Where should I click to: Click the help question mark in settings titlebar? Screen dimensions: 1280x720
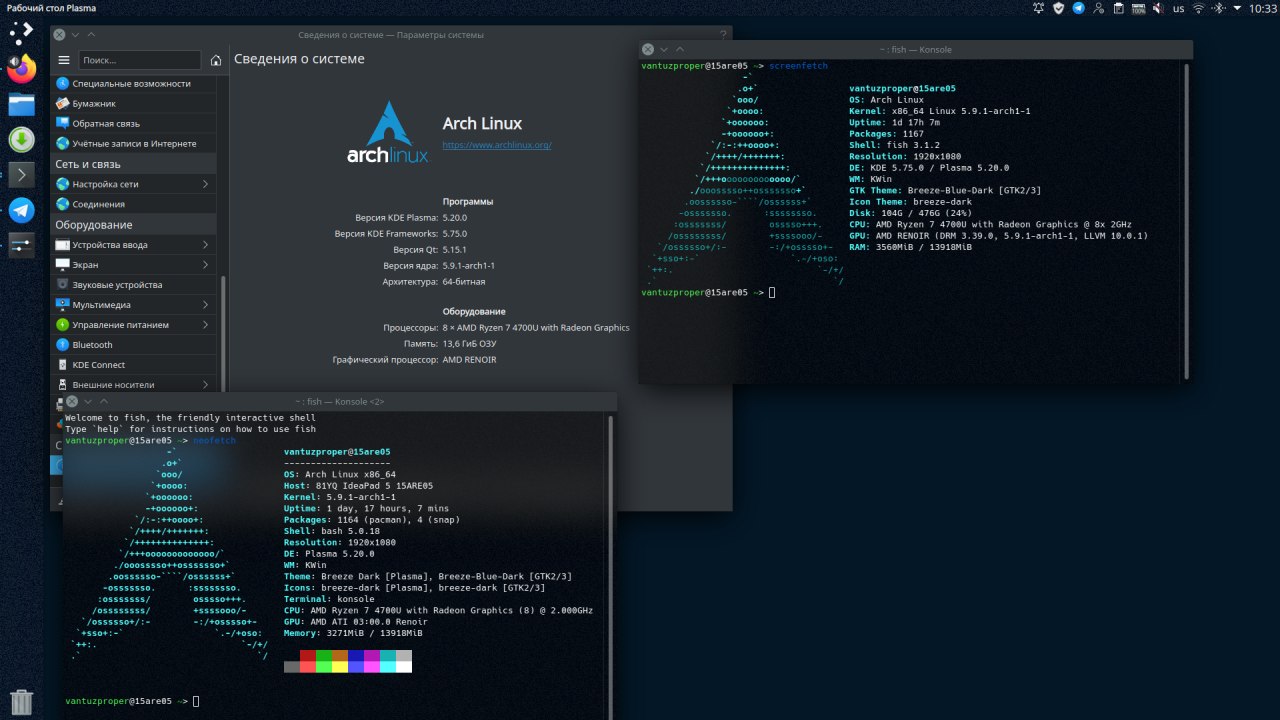point(723,35)
